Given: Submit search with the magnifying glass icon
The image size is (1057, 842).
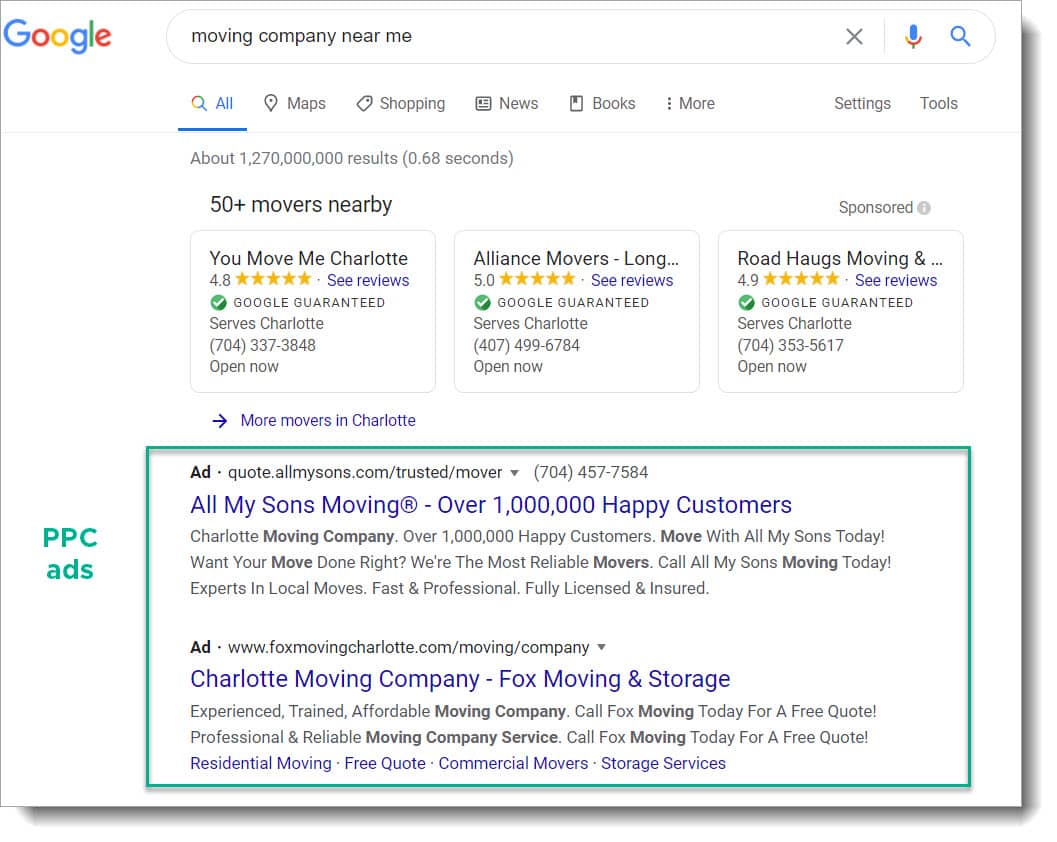Looking at the screenshot, I should 960,36.
